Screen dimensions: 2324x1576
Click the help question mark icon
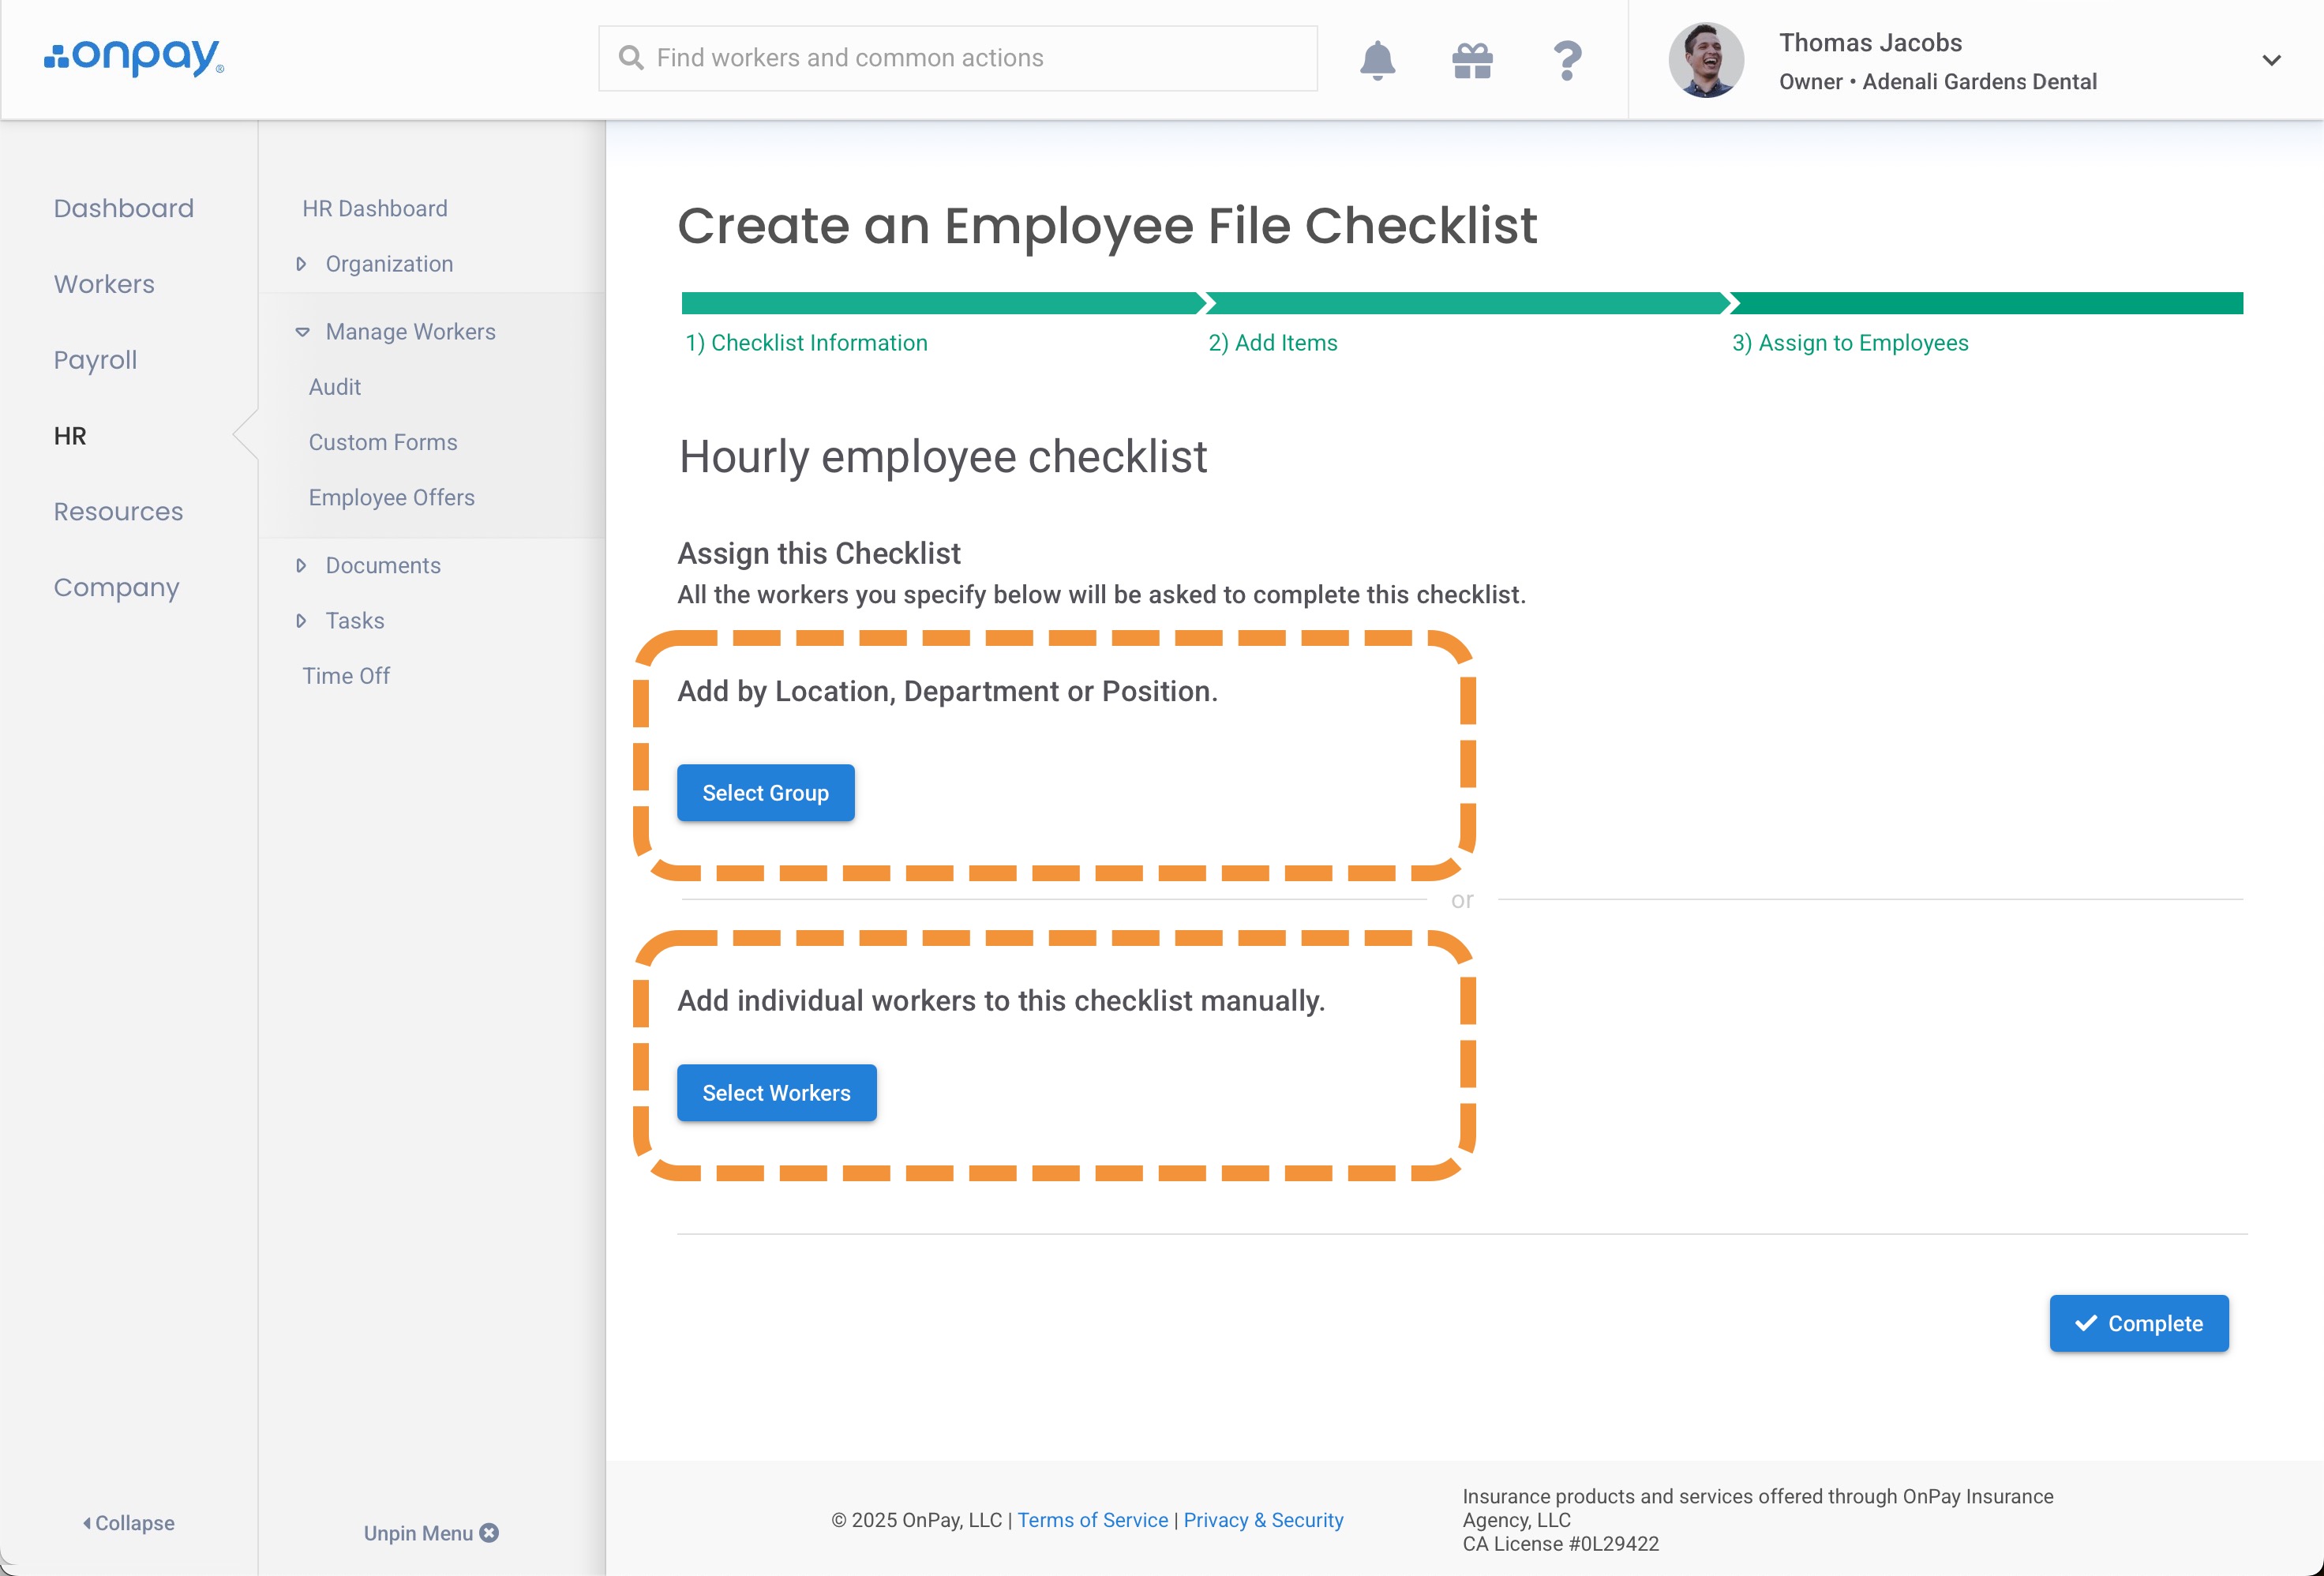click(1567, 60)
